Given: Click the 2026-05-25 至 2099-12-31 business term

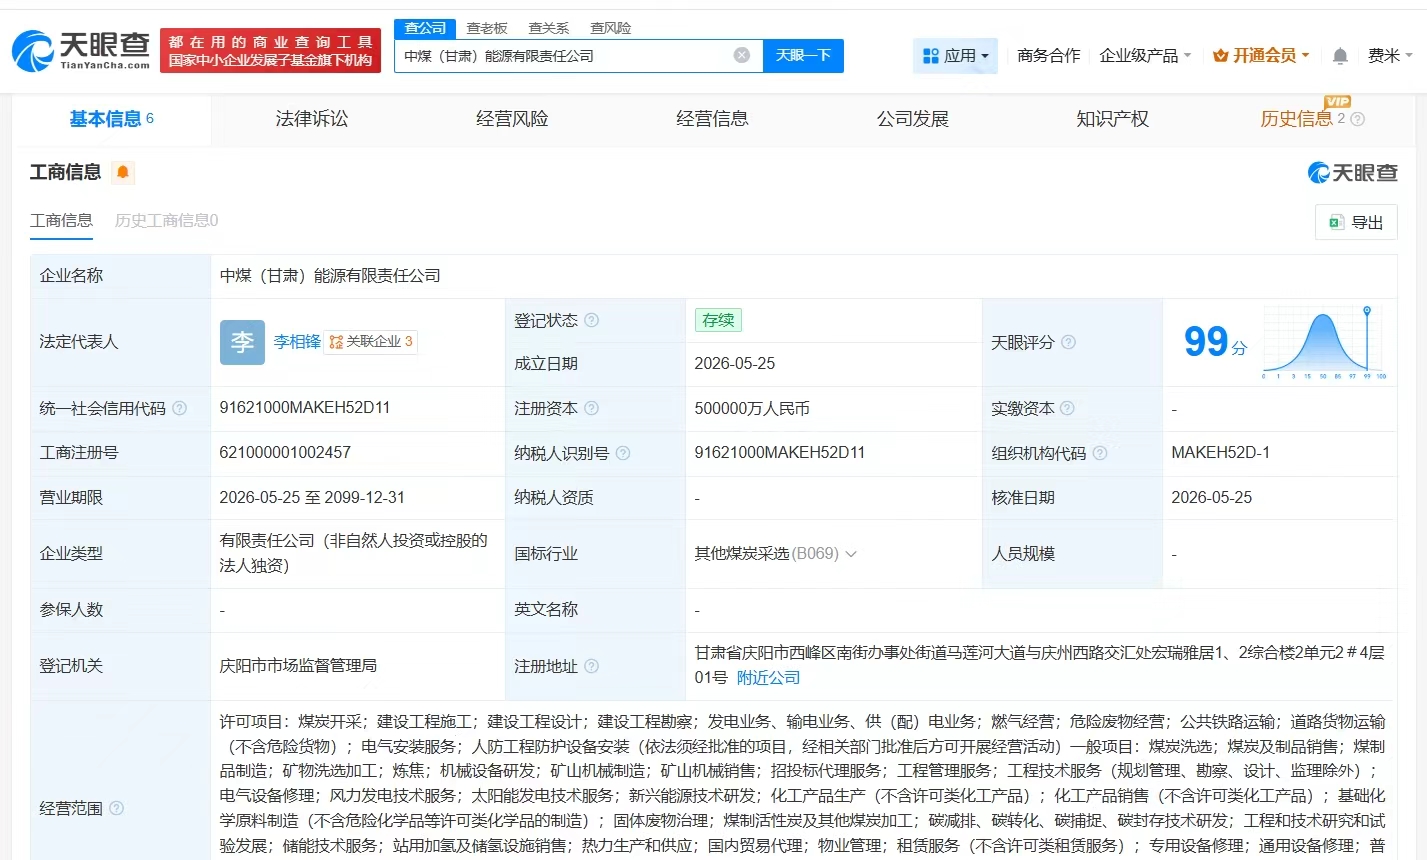Looking at the screenshot, I should (x=312, y=498).
